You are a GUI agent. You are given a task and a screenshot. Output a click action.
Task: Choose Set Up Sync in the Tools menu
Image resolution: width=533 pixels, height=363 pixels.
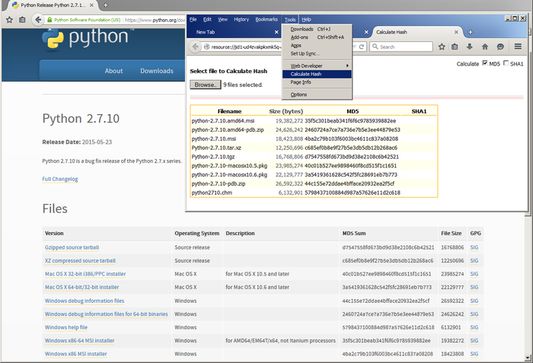(317, 54)
